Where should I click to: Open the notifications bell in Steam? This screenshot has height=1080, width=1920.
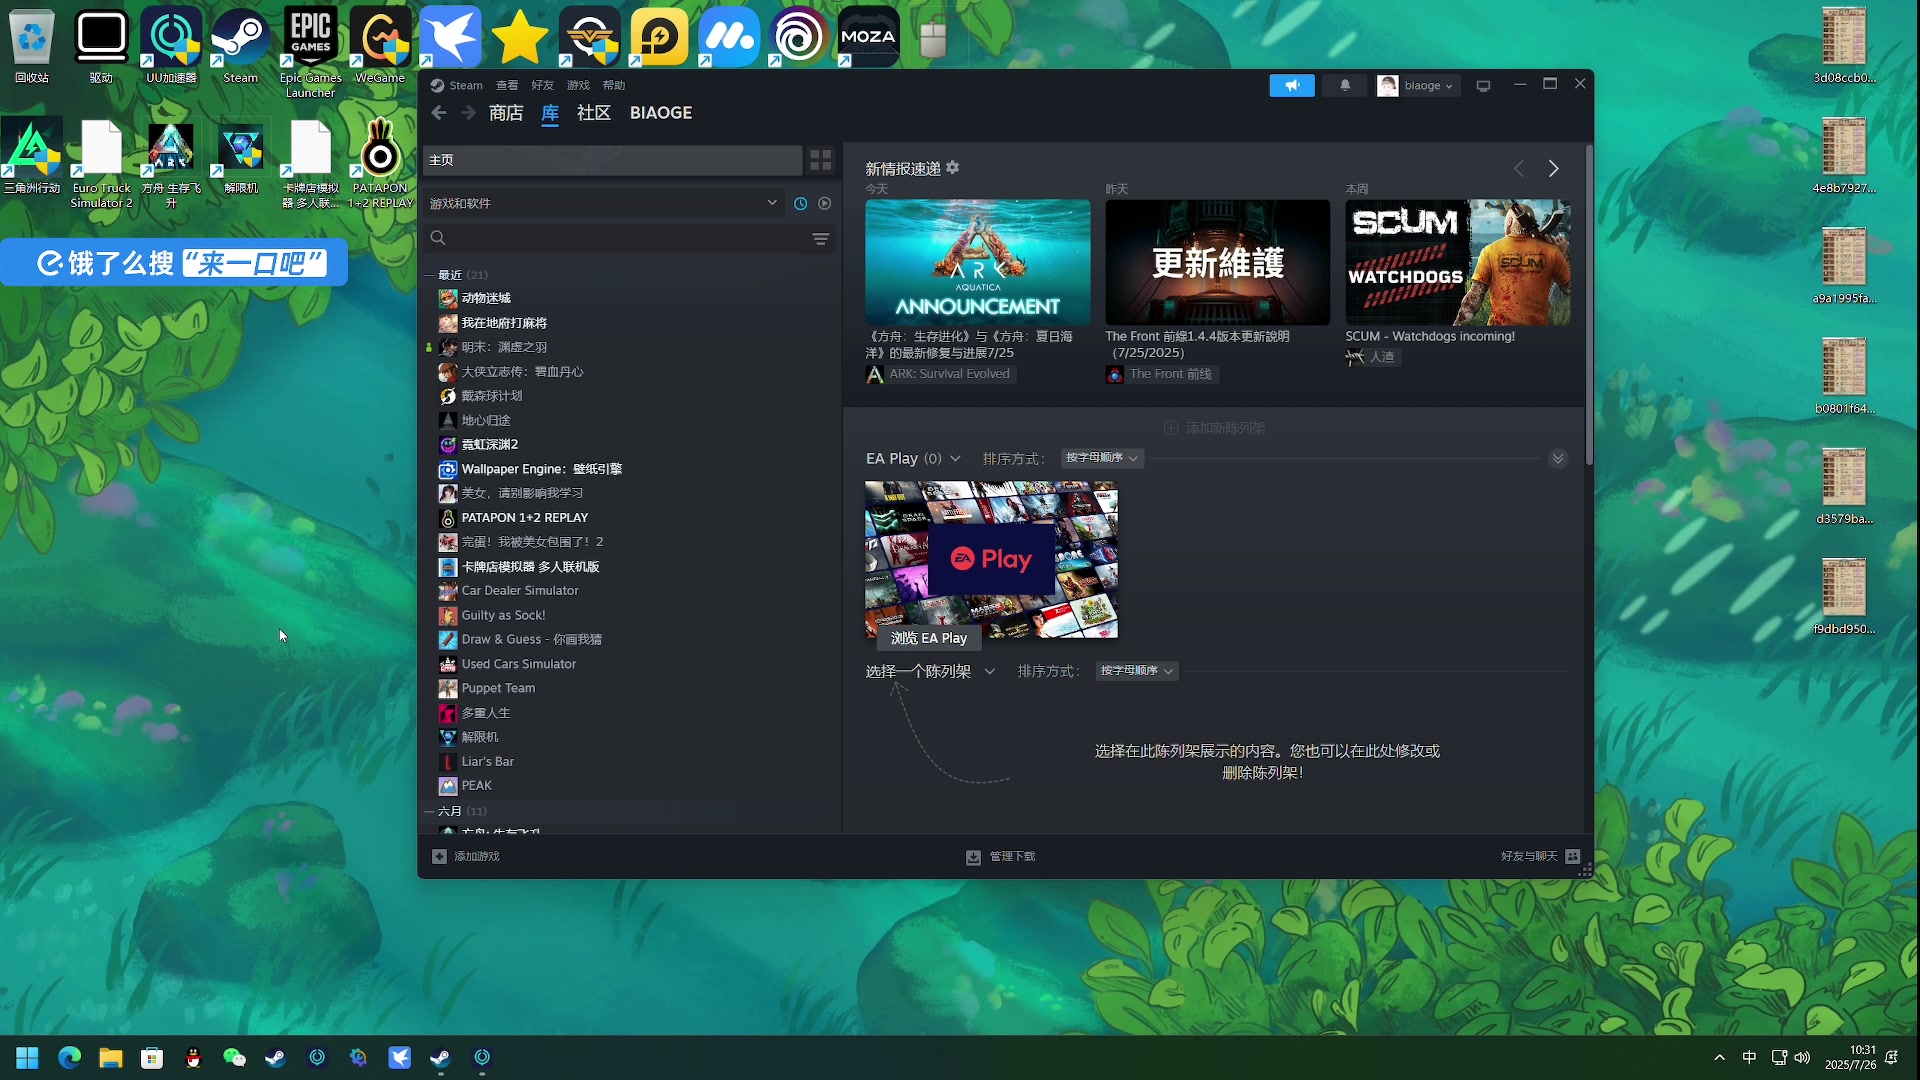click(1345, 85)
